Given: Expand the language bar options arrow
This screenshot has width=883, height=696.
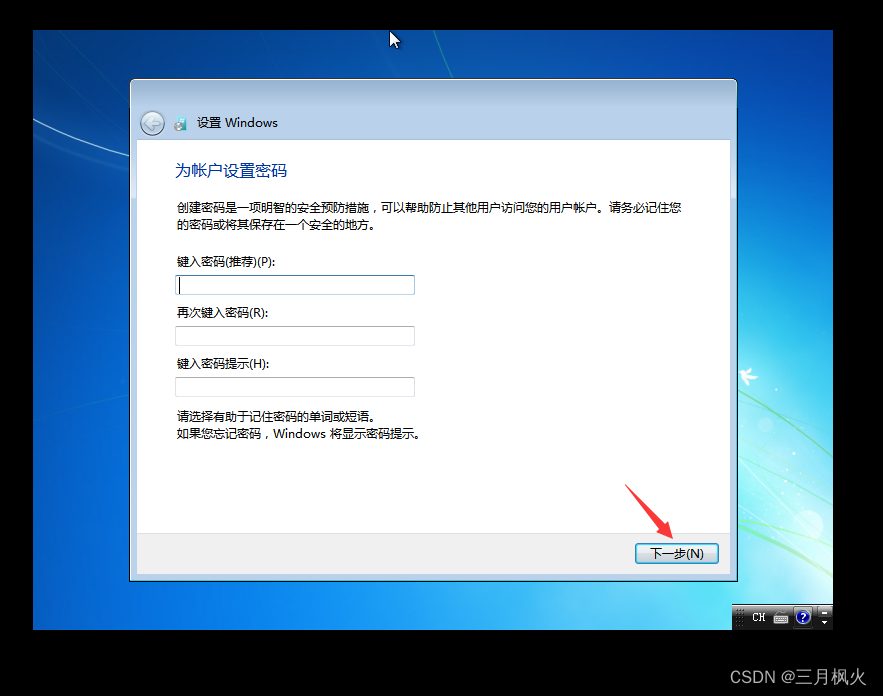Looking at the screenshot, I should [824, 623].
